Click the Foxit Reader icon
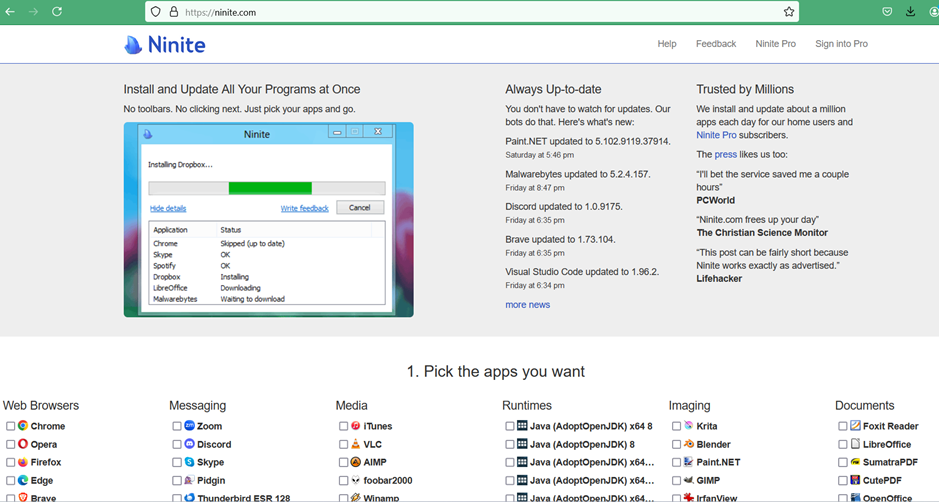This screenshot has height=502, width=939. [x=855, y=426]
